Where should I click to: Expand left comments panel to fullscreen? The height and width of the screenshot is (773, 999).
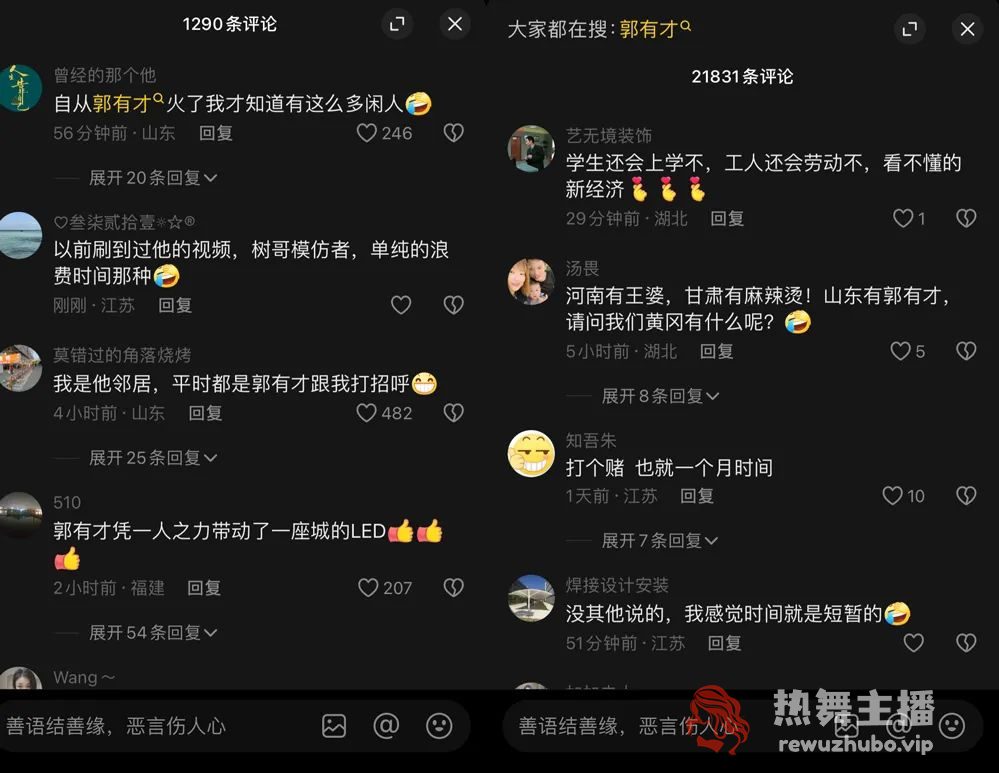click(x=398, y=24)
